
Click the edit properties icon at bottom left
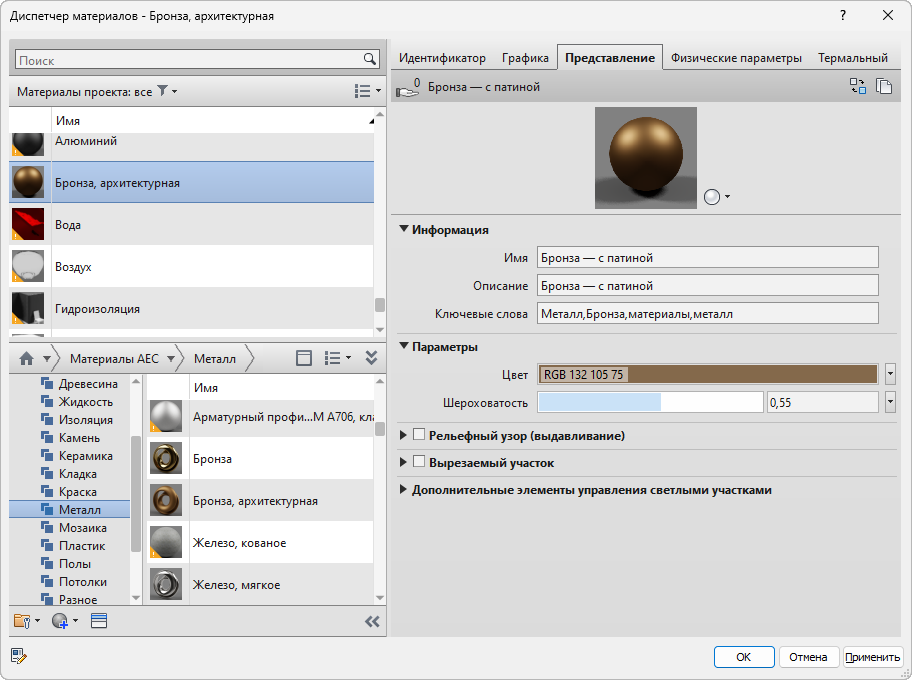coord(19,657)
